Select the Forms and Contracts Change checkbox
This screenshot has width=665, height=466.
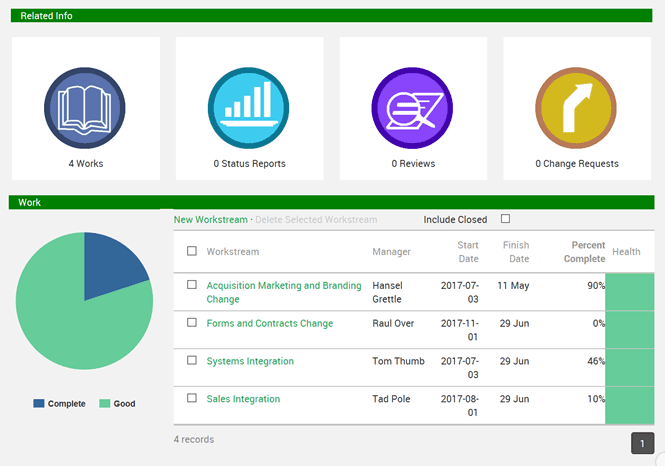tap(192, 323)
